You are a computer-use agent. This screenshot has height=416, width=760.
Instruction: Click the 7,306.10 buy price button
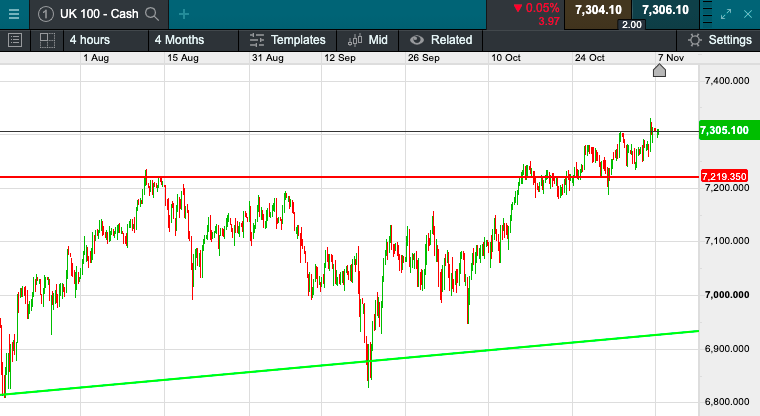[x=665, y=9]
